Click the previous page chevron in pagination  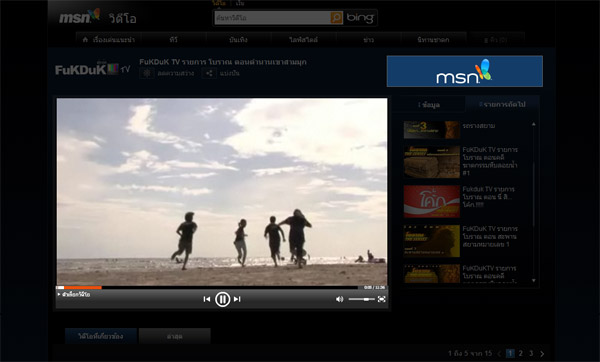pyautogui.click(x=499, y=354)
